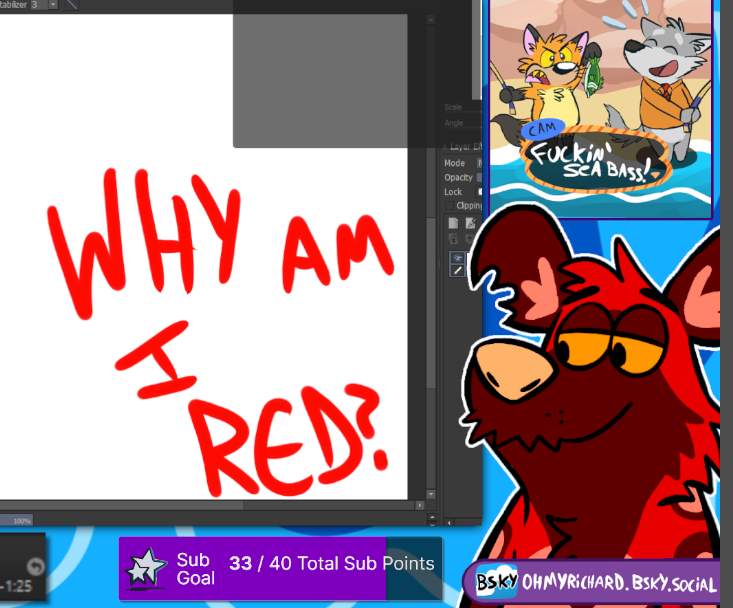Expand the Layer Effect section
The image size is (733, 608).
446,147
